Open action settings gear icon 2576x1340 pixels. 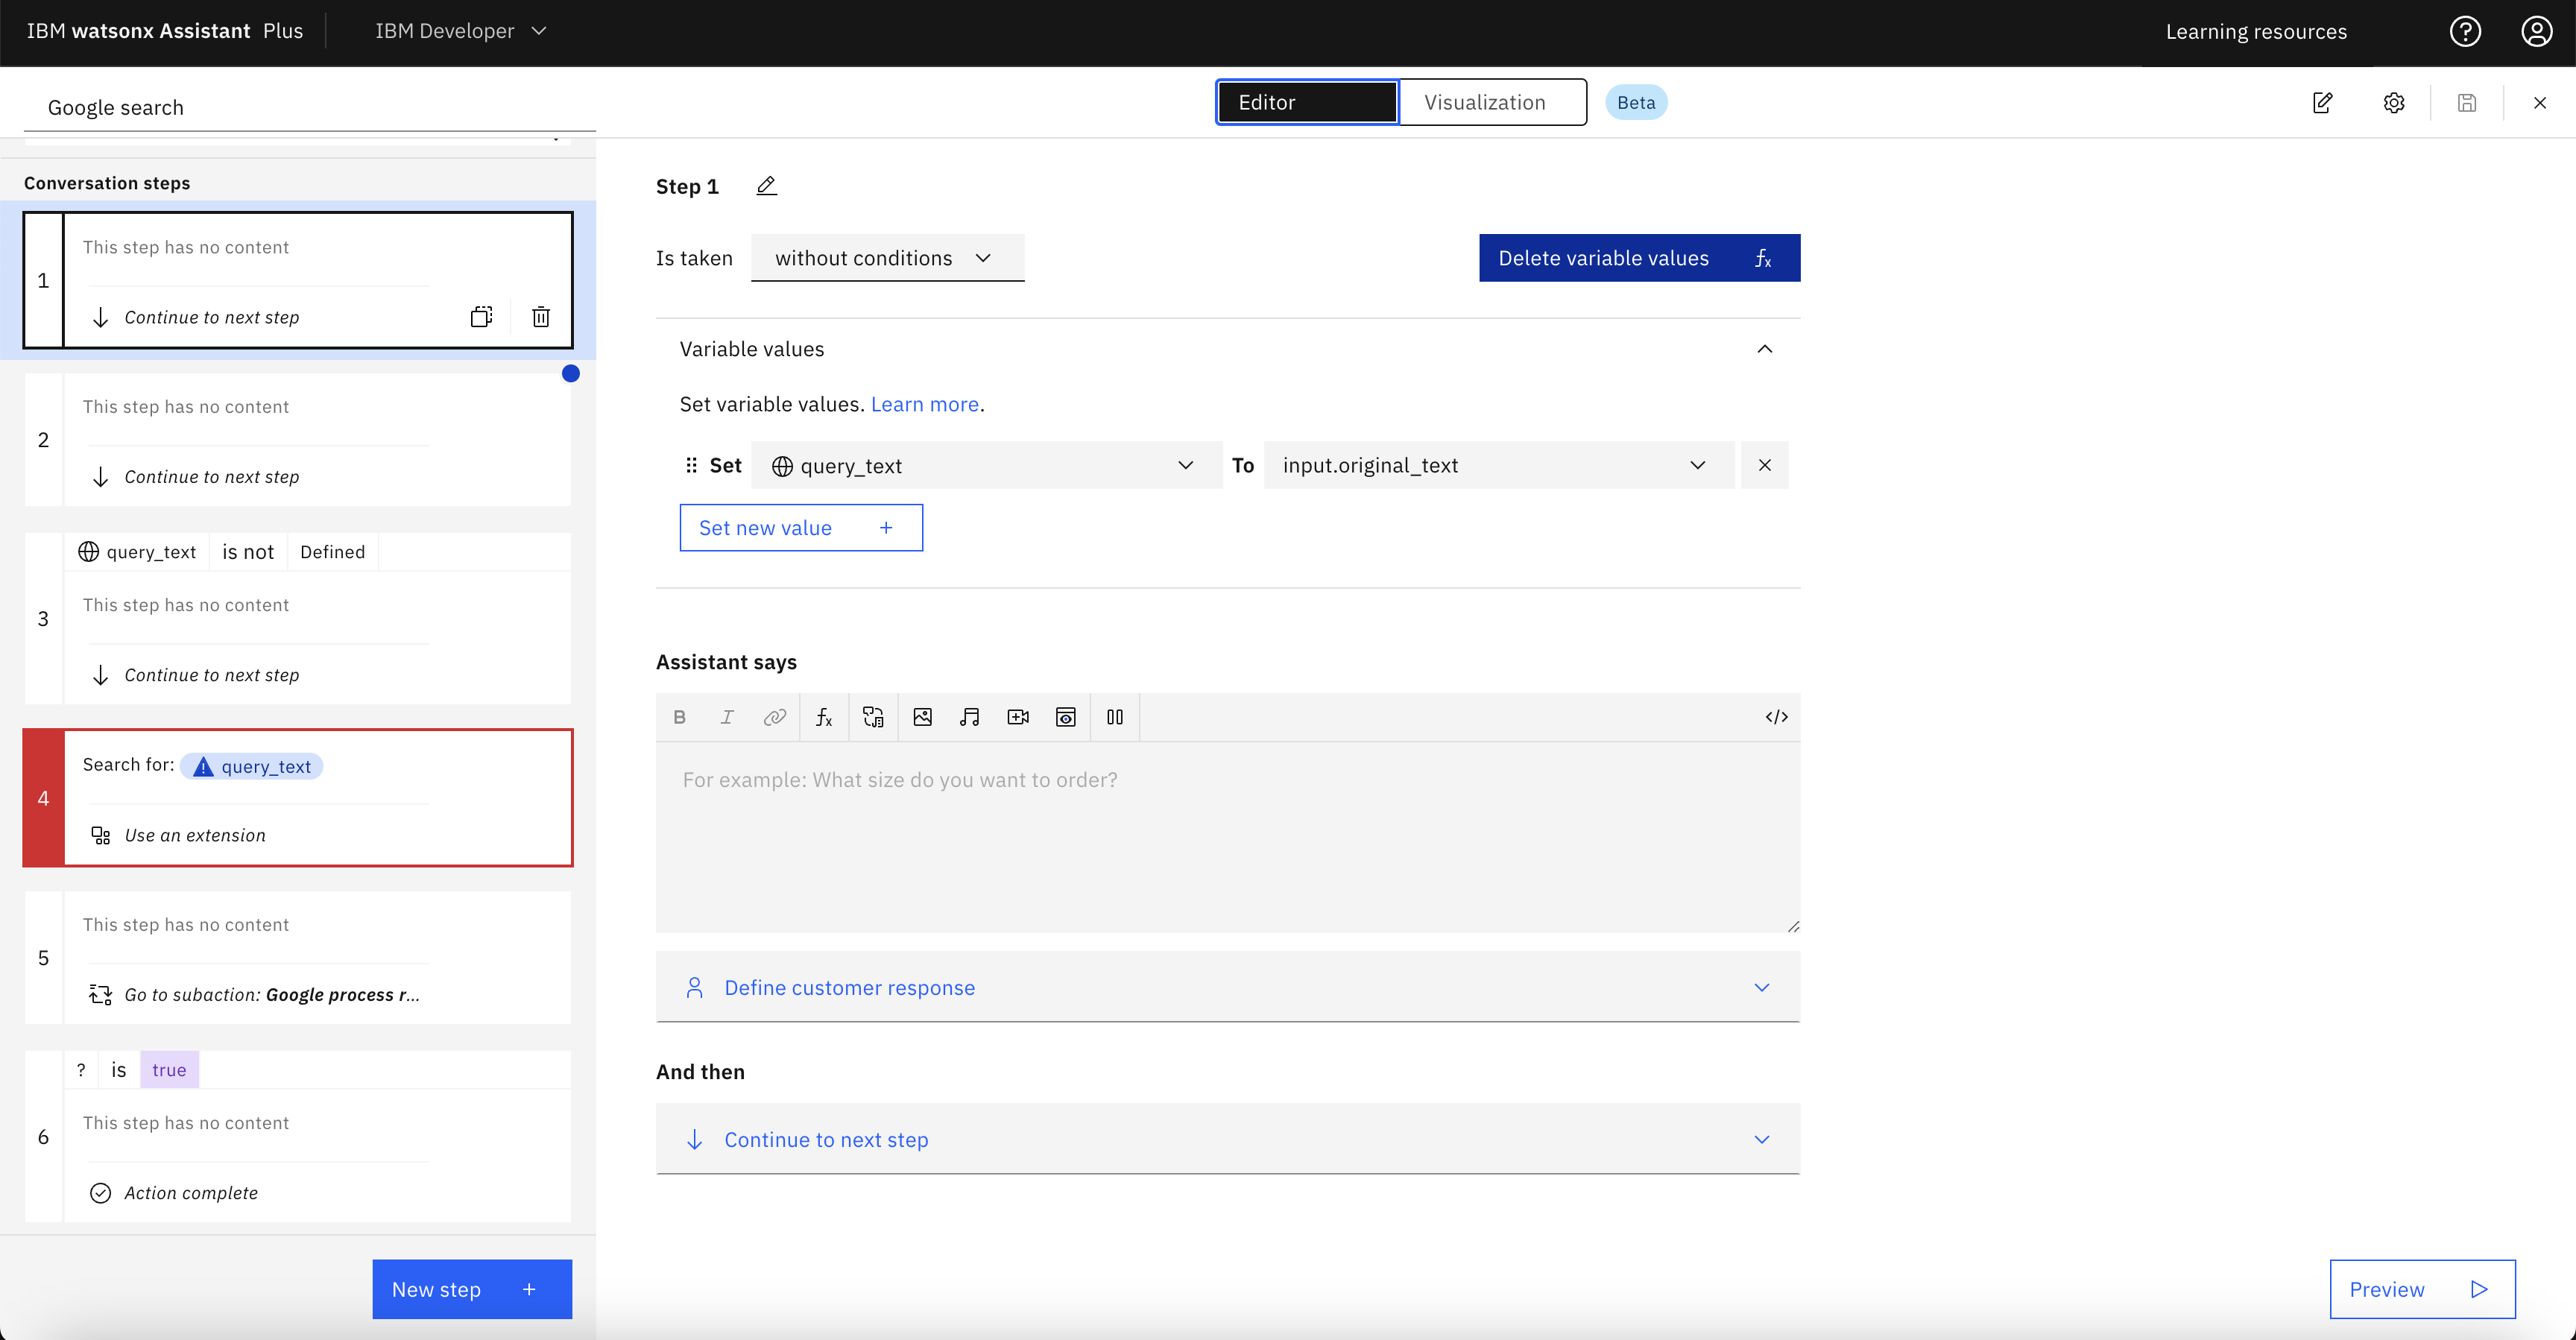(x=2393, y=102)
